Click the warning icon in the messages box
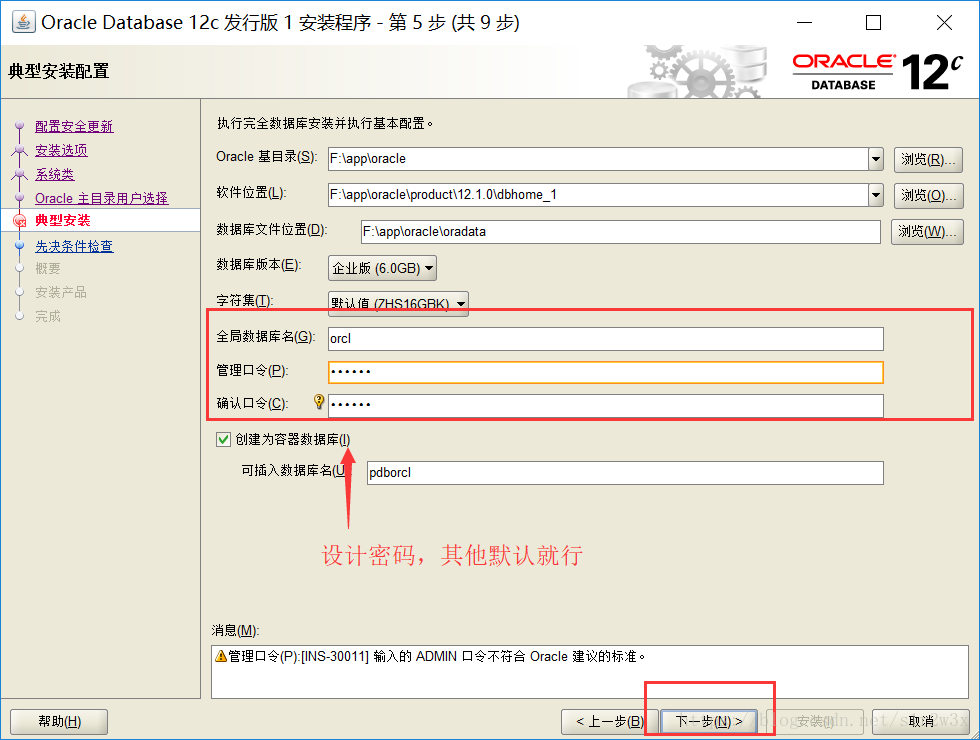This screenshot has height=740, width=980. pyautogui.click(x=221, y=656)
